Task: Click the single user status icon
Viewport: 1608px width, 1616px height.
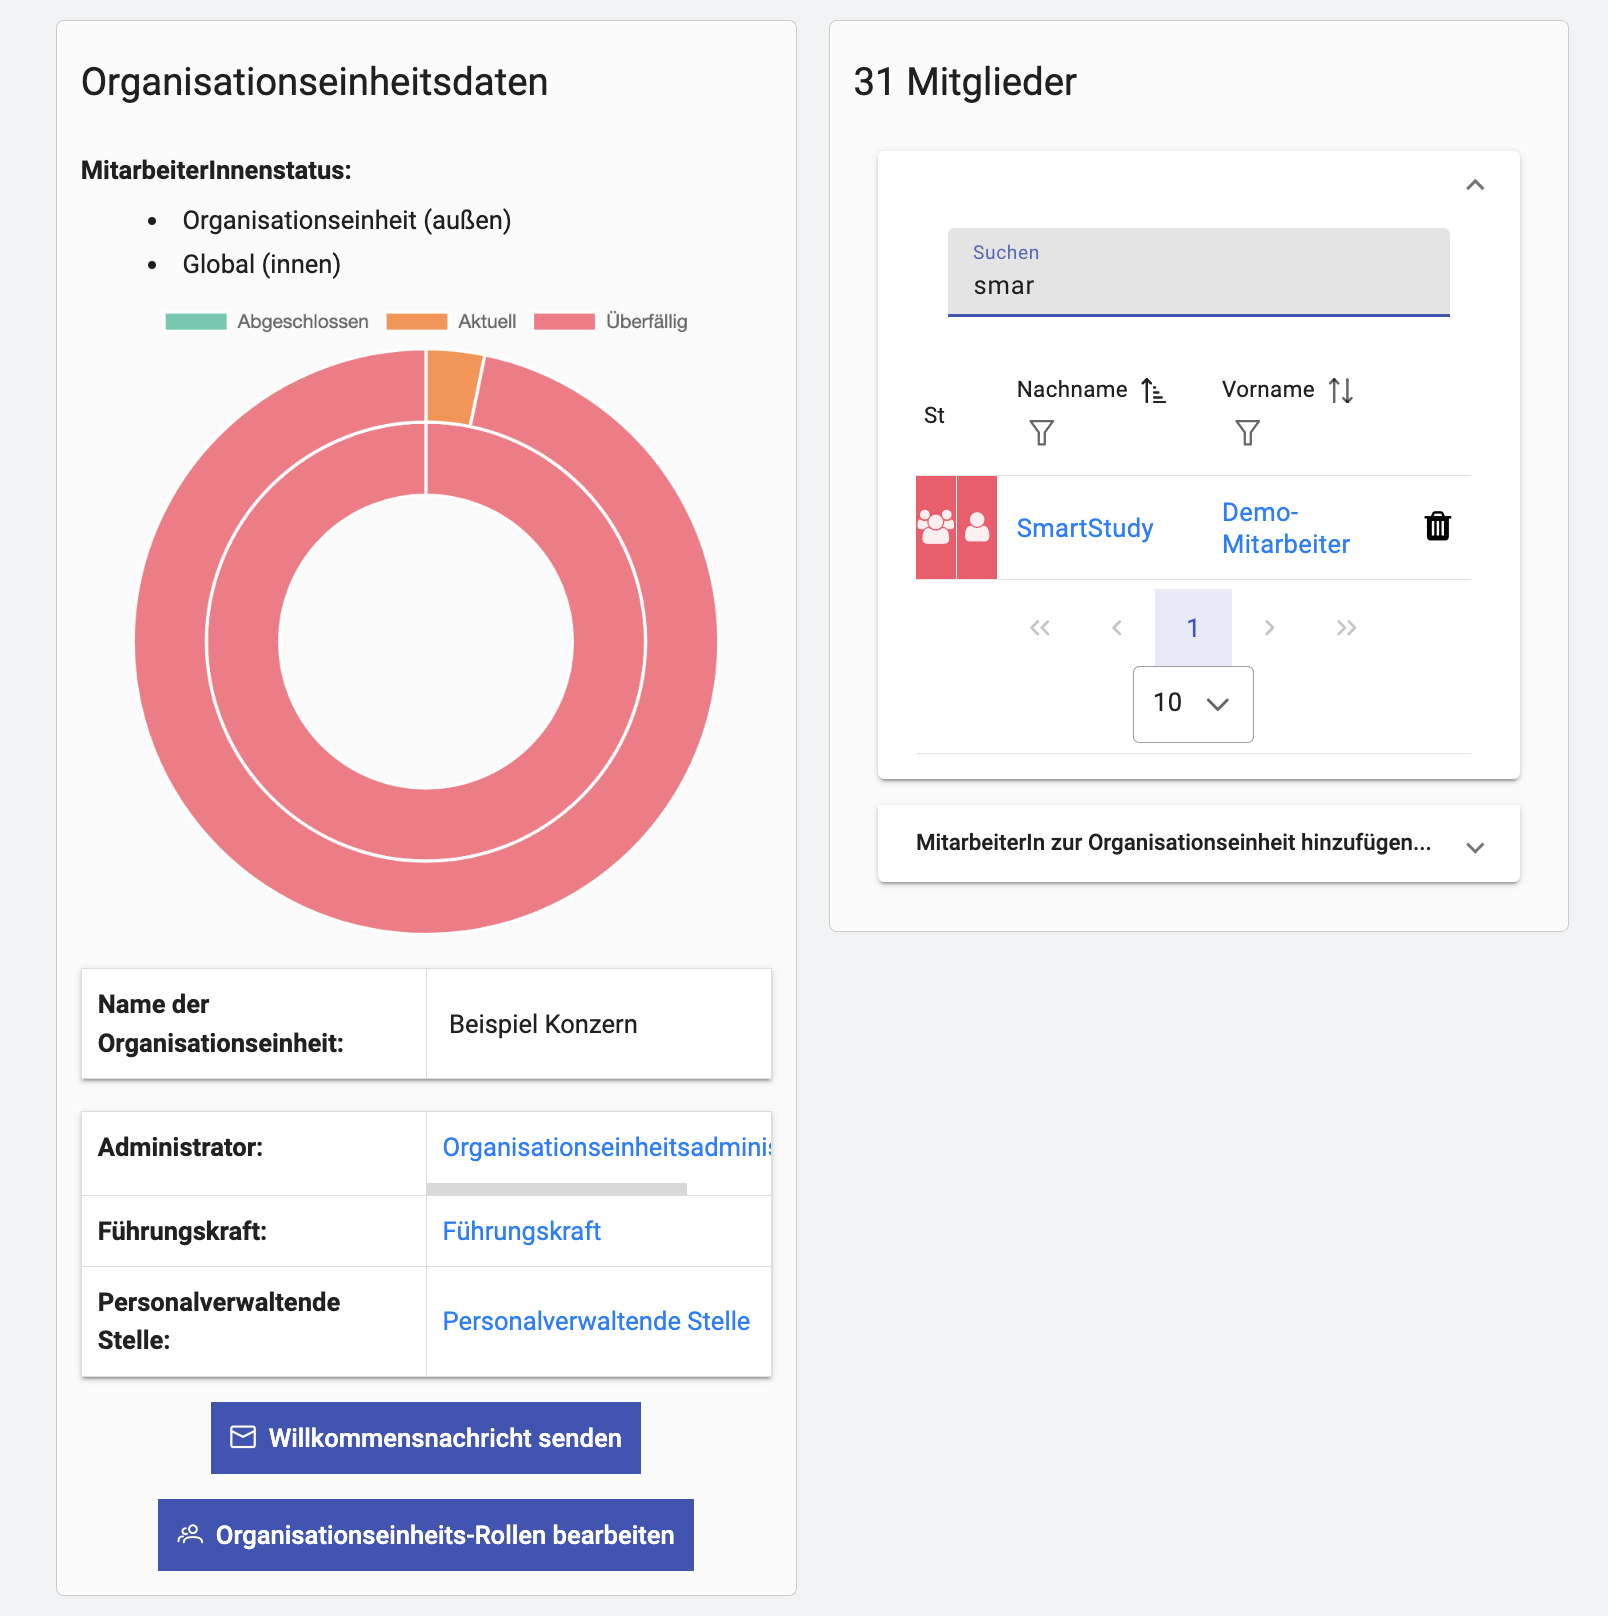Action: (977, 527)
